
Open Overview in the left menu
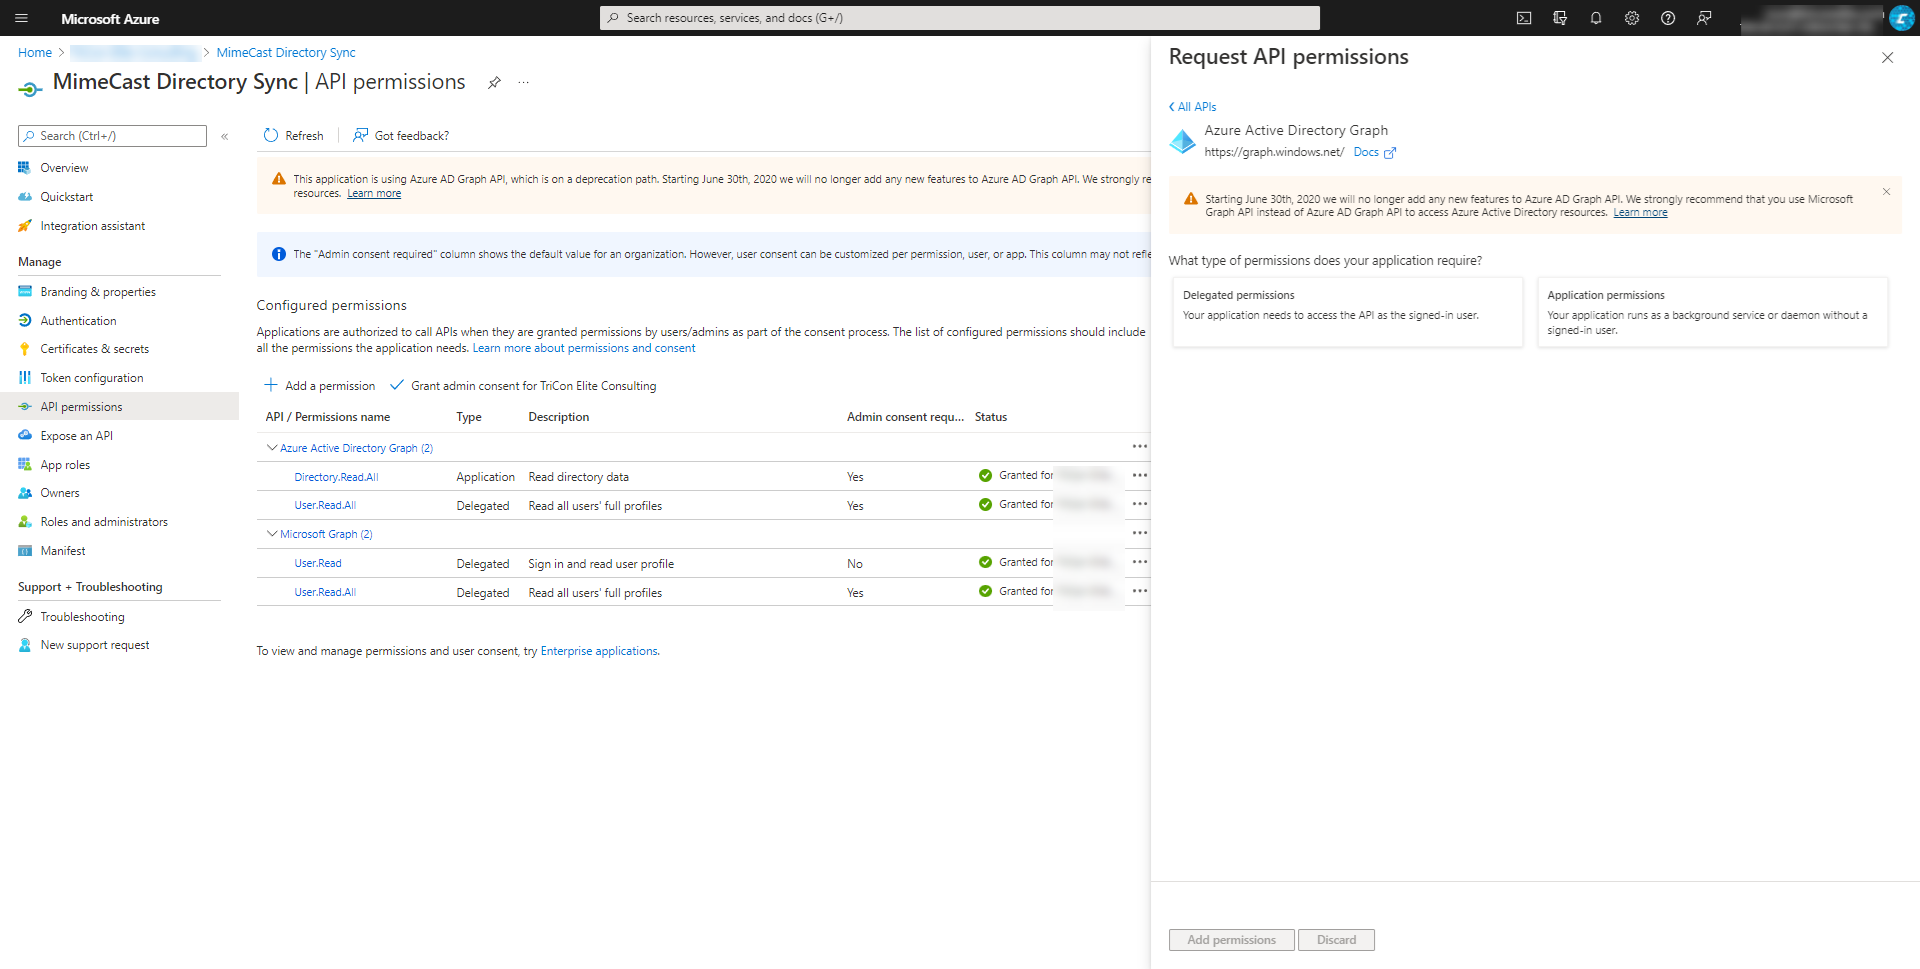64,168
